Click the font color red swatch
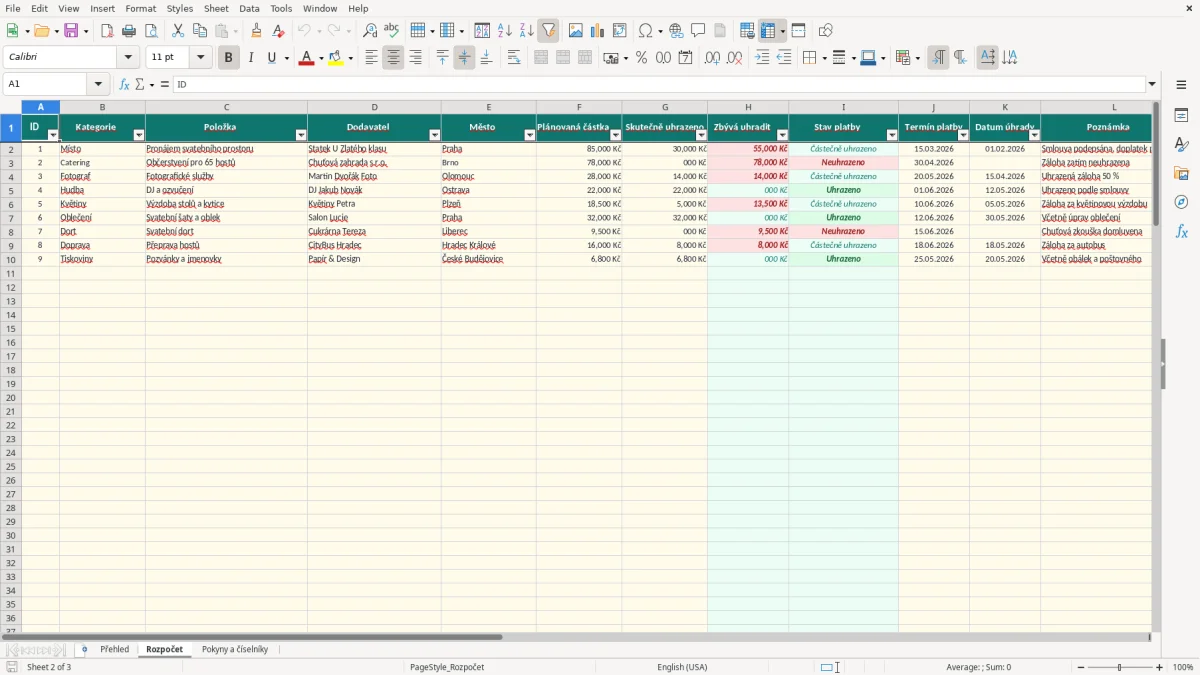This screenshot has height=675, width=1200. pyautogui.click(x=306, y=58)
